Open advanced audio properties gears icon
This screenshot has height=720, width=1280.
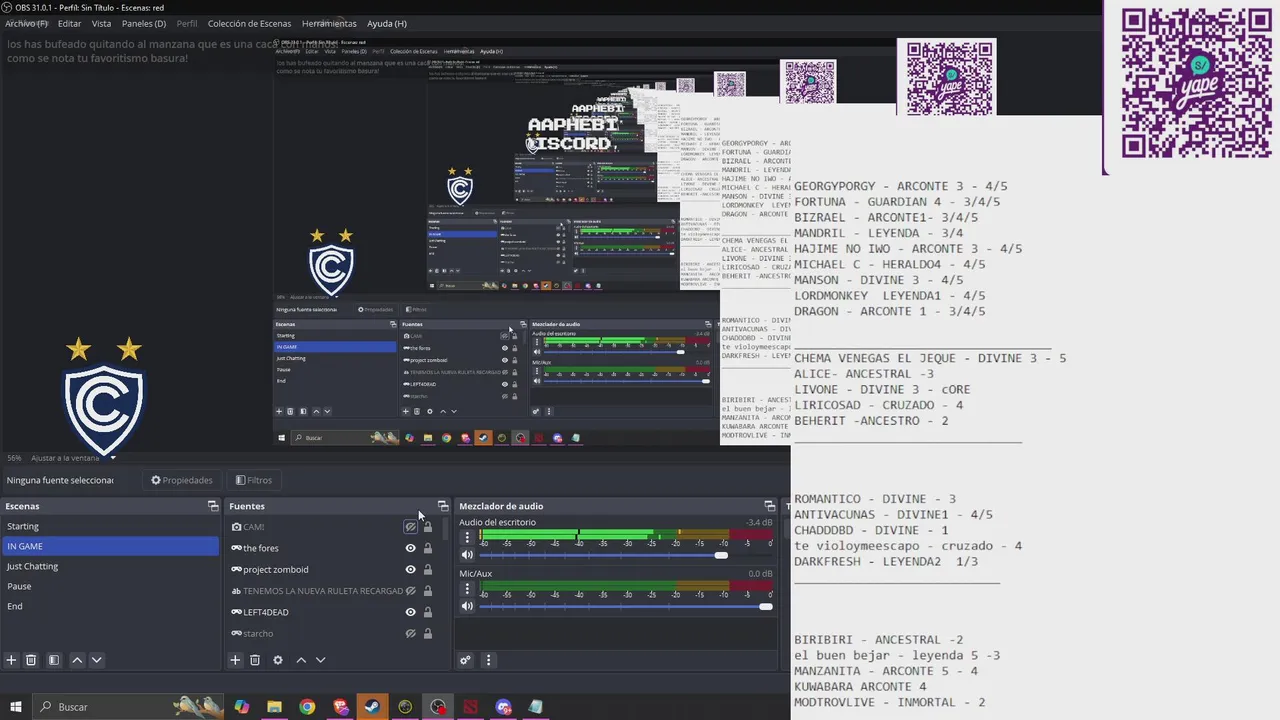point(465,660)
